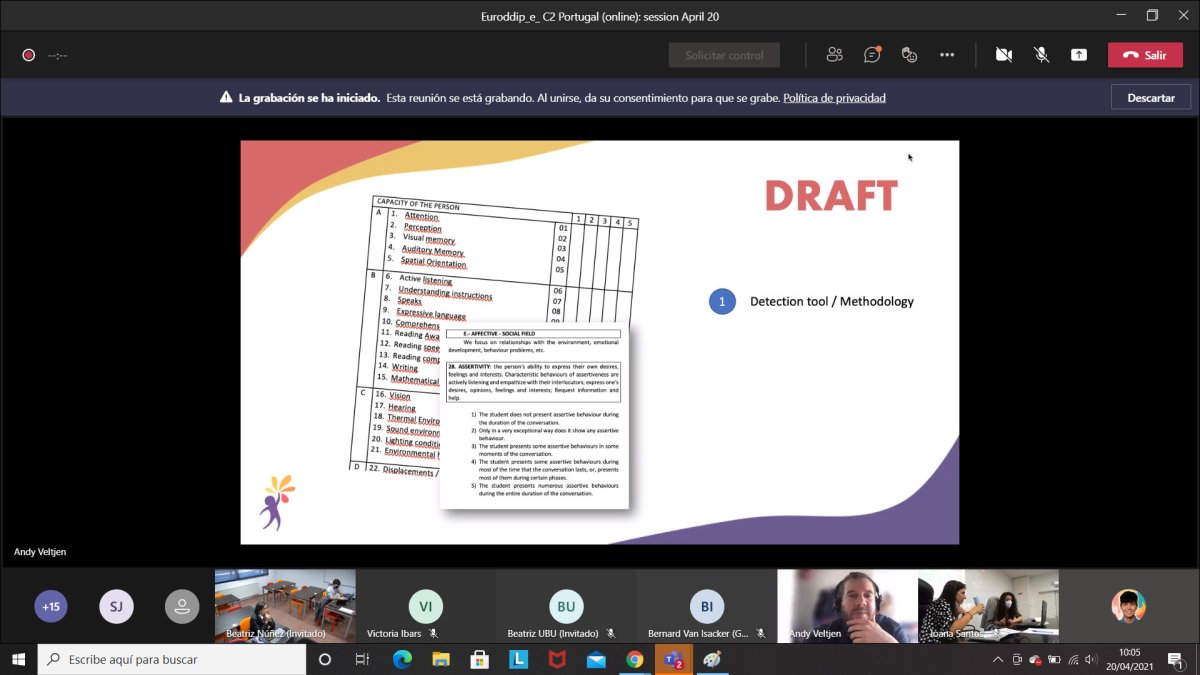Click the recording indicator red dot
The width and height of the screenshot is (1200, 675).
[29, 55]
